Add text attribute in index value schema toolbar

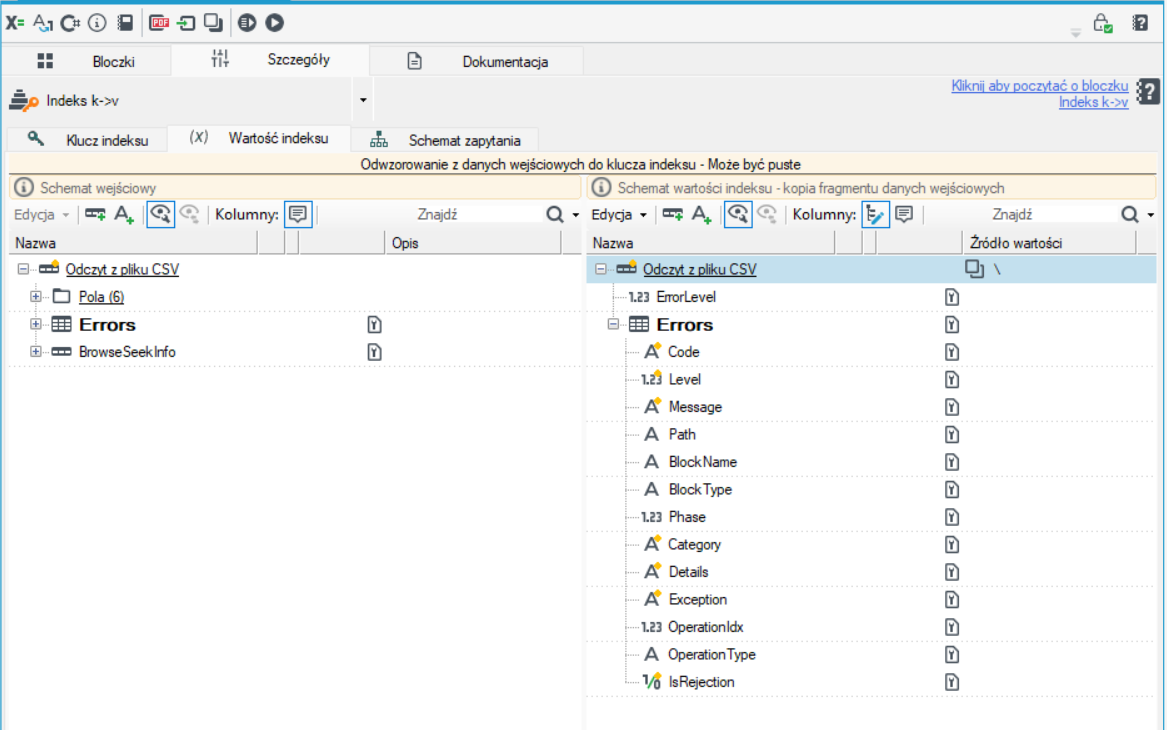point(701,214)
